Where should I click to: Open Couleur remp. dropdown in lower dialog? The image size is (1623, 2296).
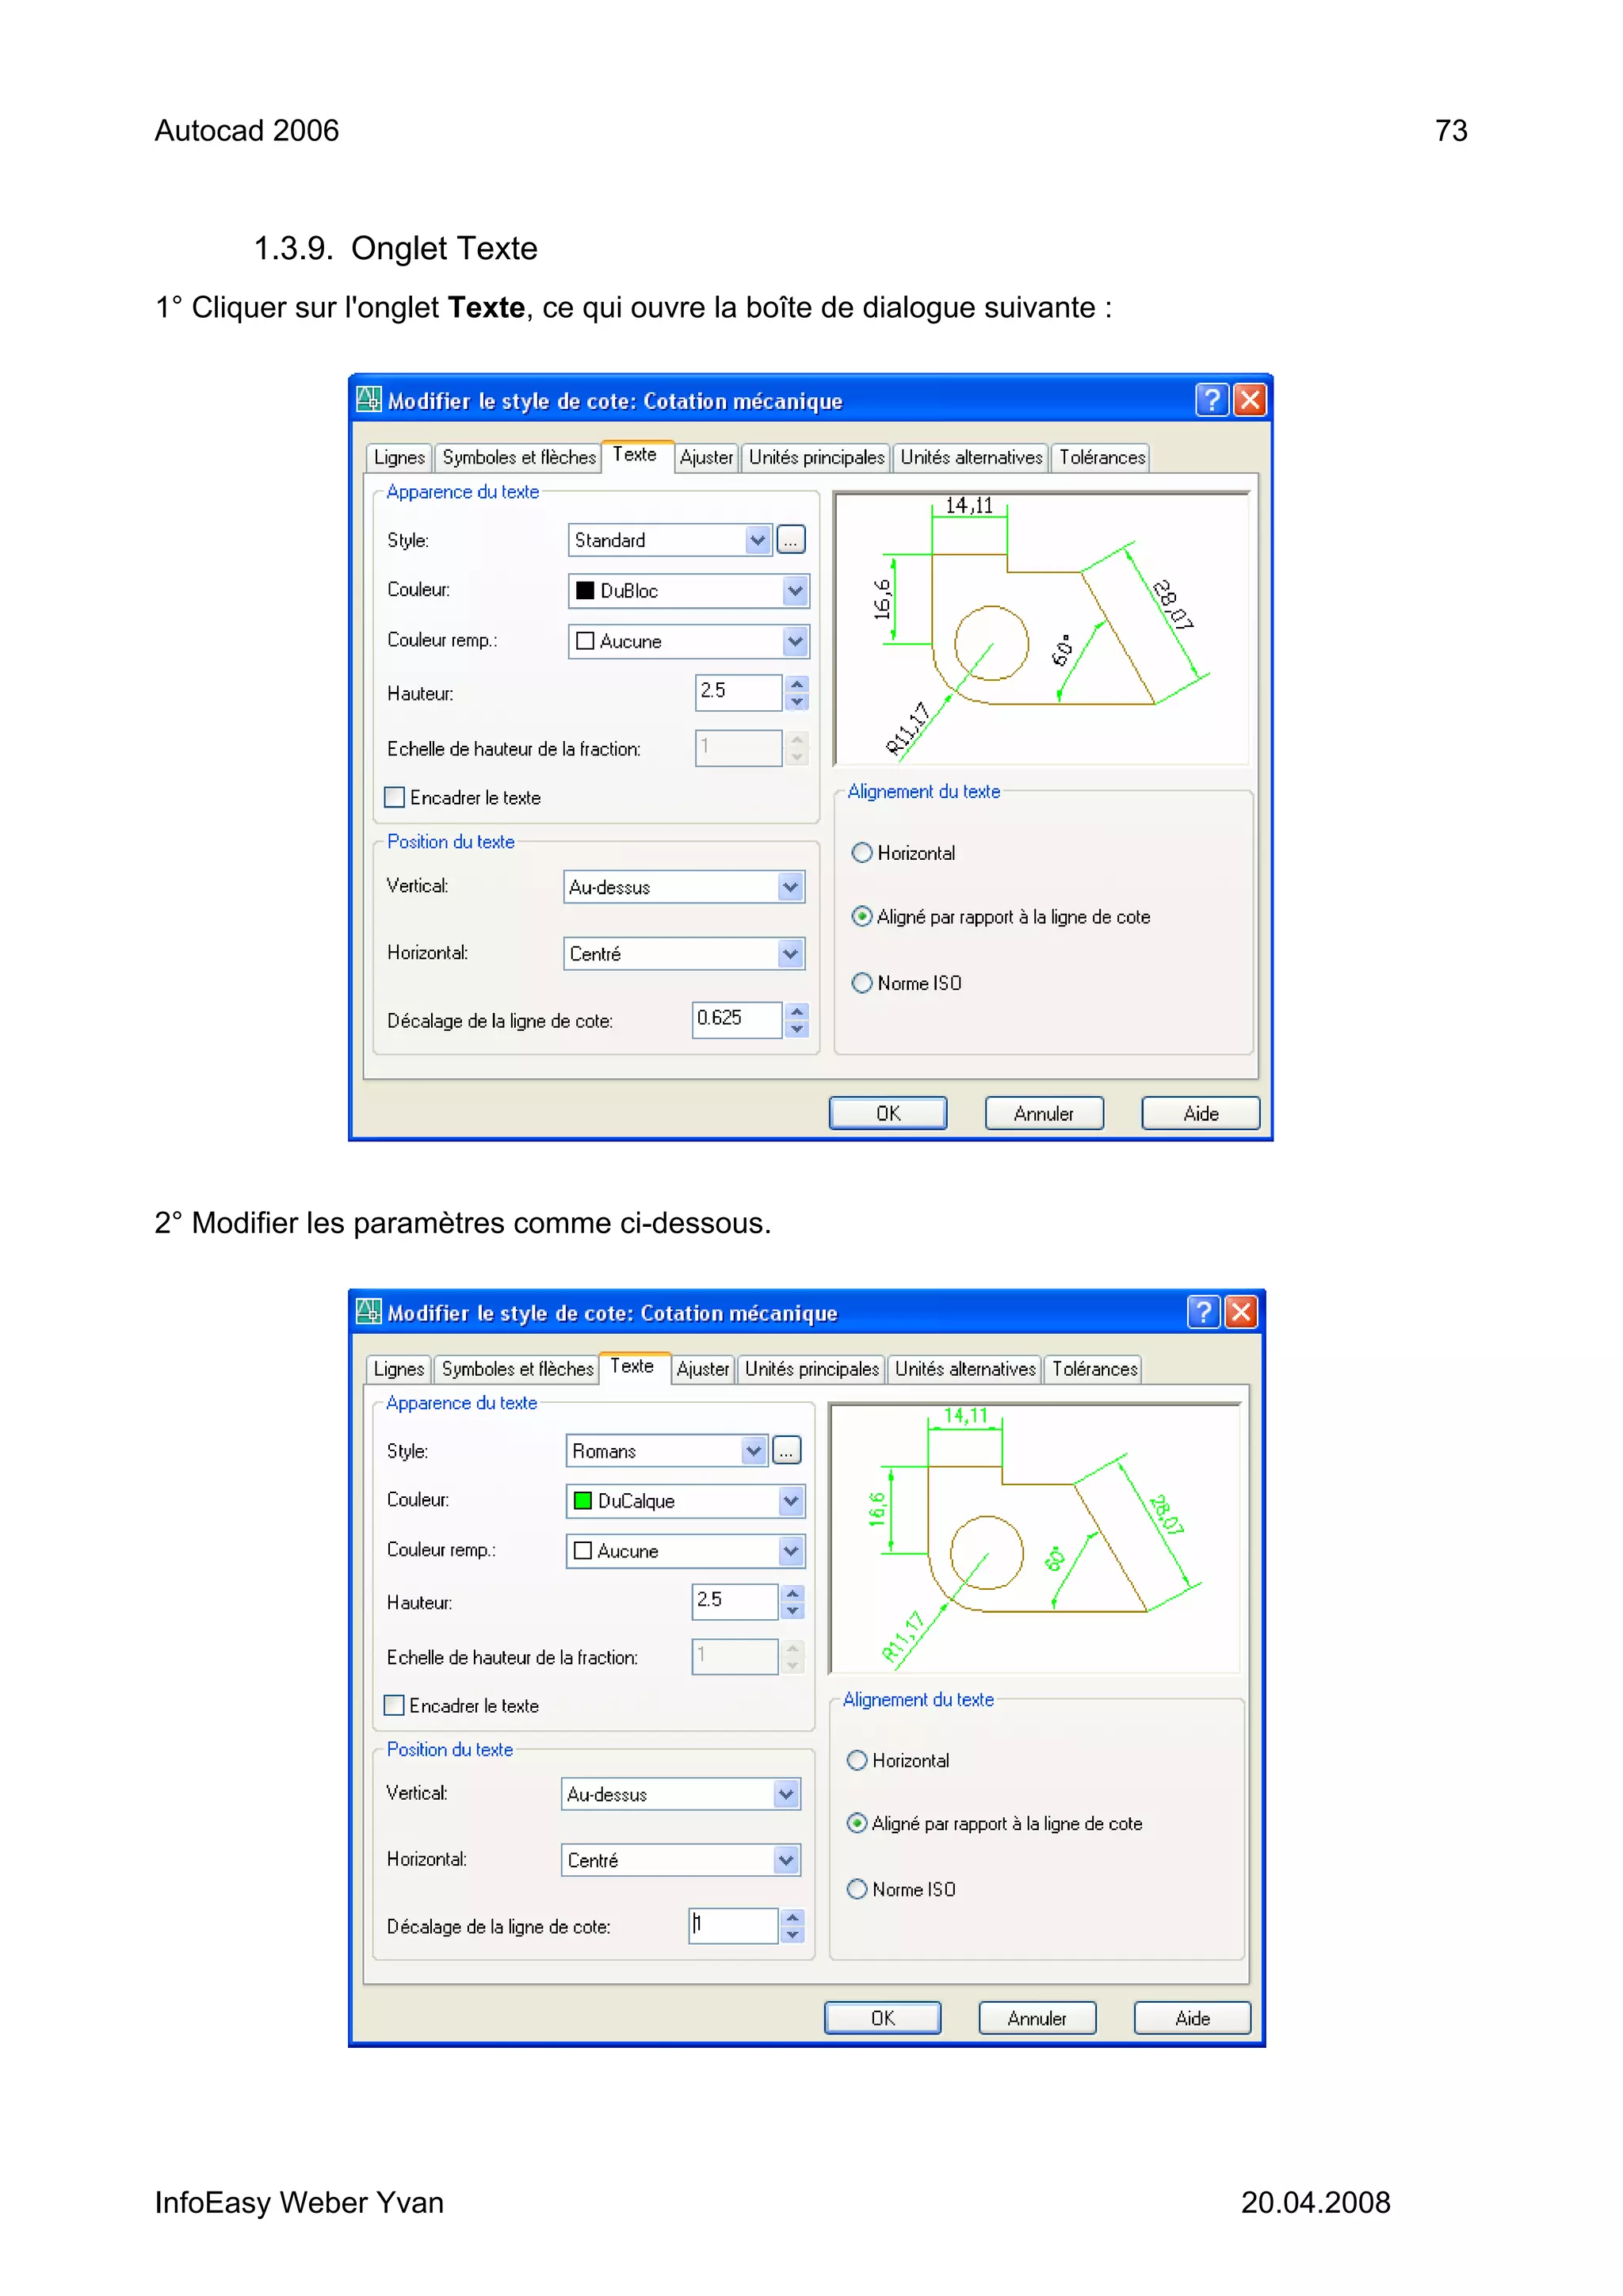coord(685,1551)
